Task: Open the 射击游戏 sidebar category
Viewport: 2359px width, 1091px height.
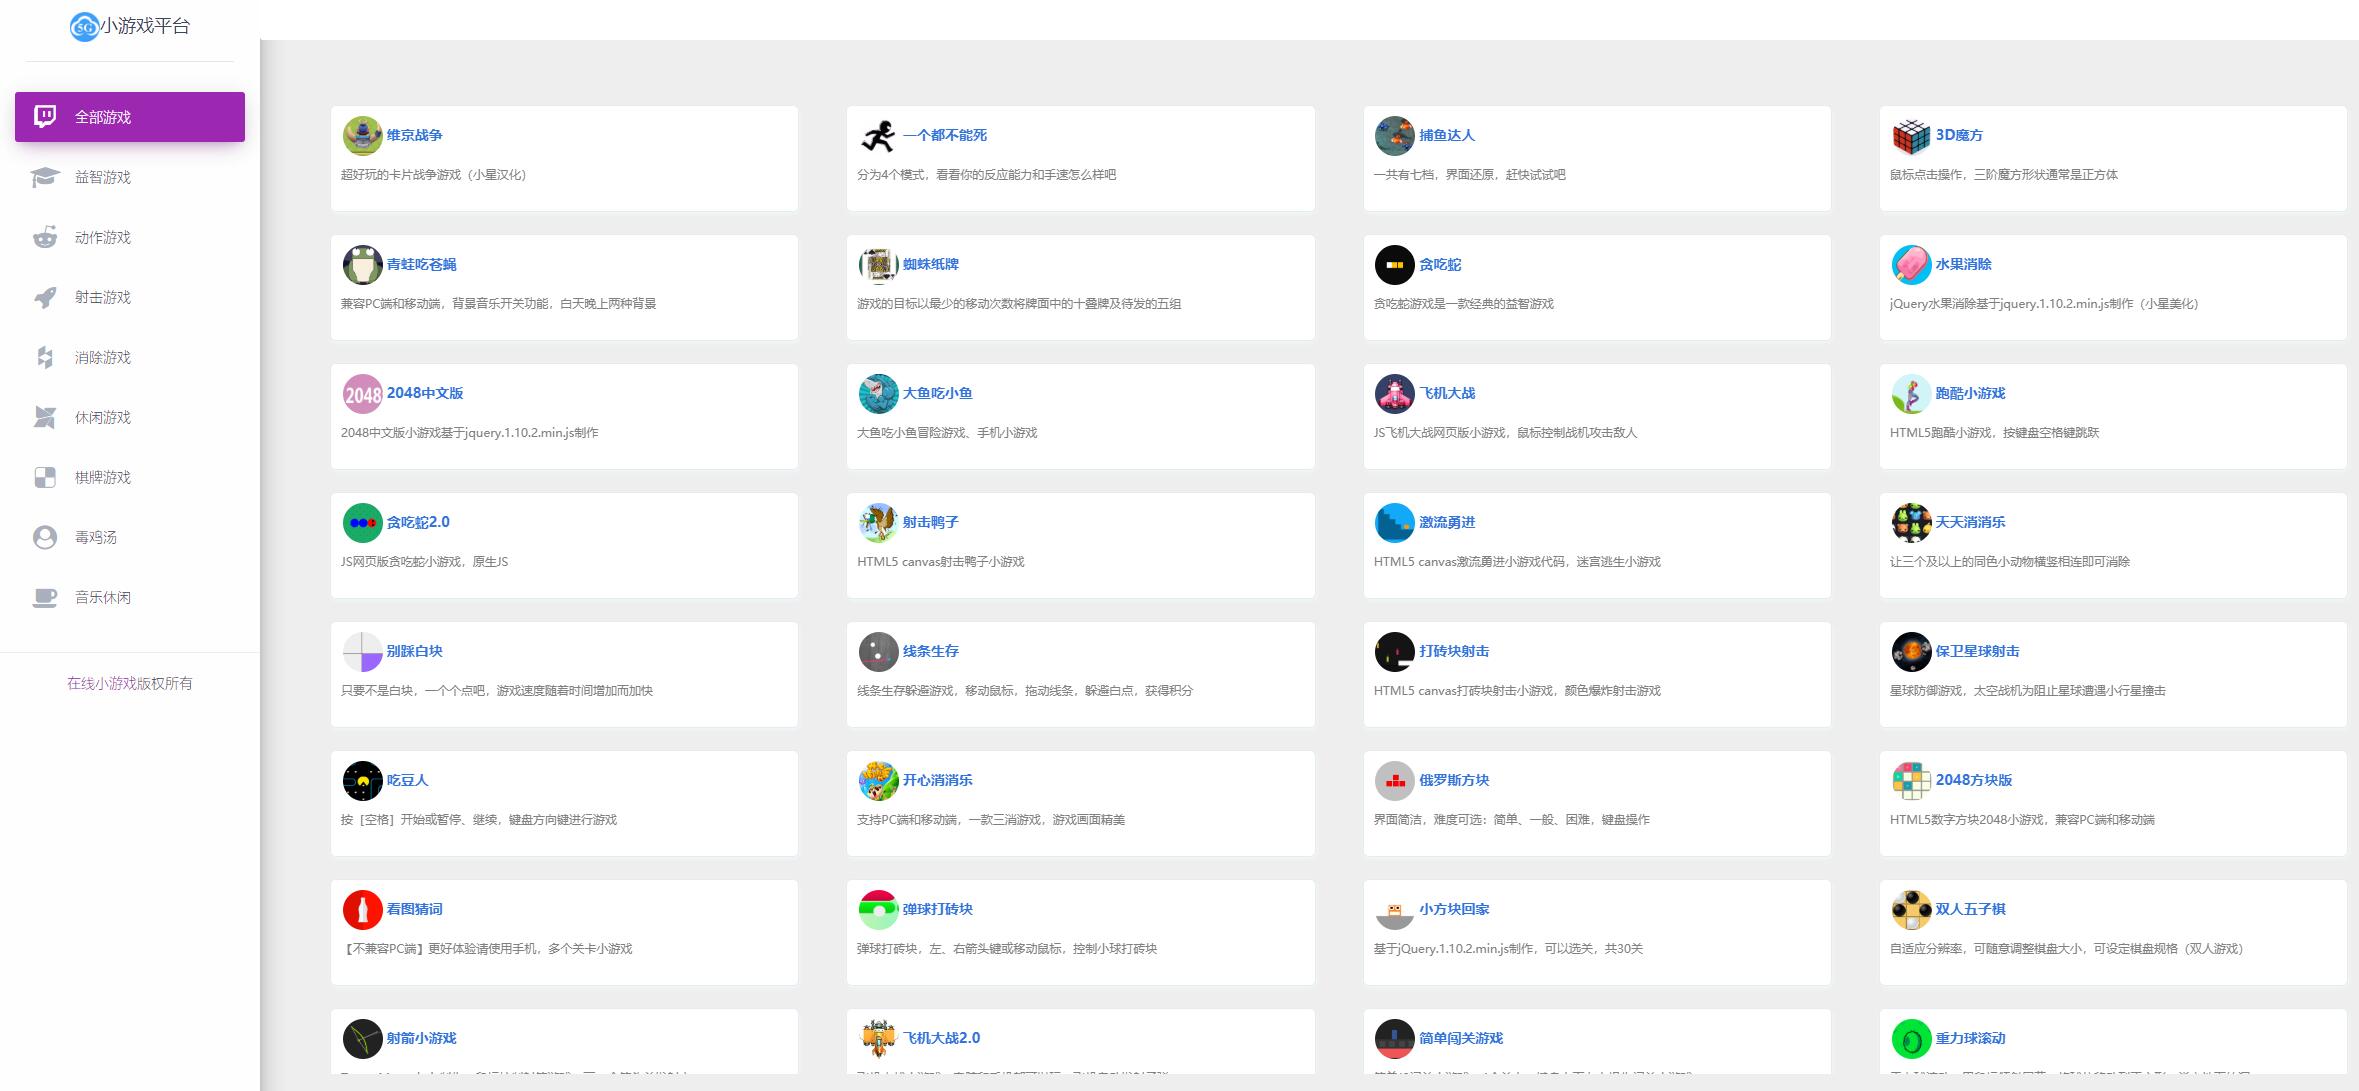Action: tap(103, 297)
